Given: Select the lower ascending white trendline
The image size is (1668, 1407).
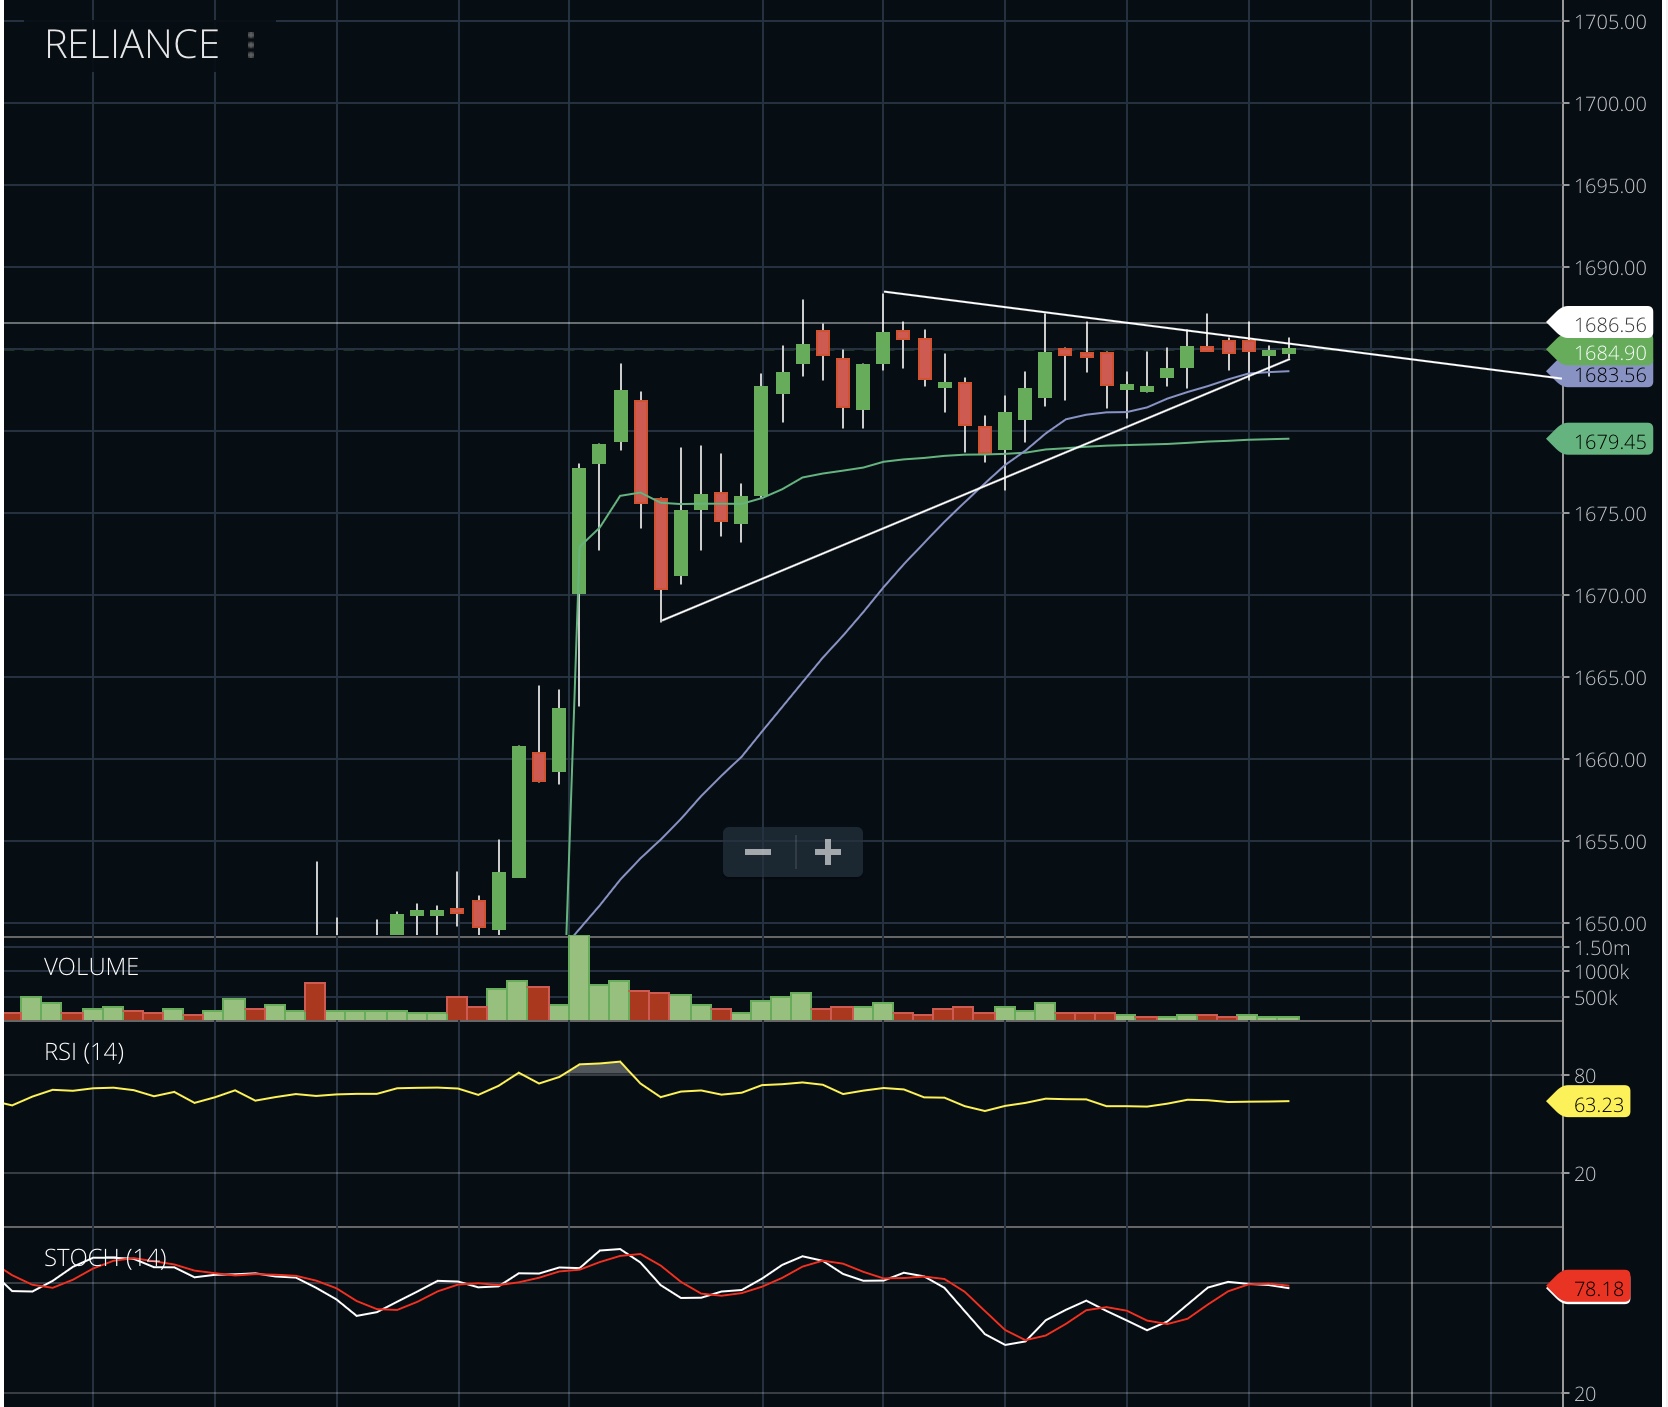Looking at the screenshot, I should pyautogui.click(x=975, y=489).
